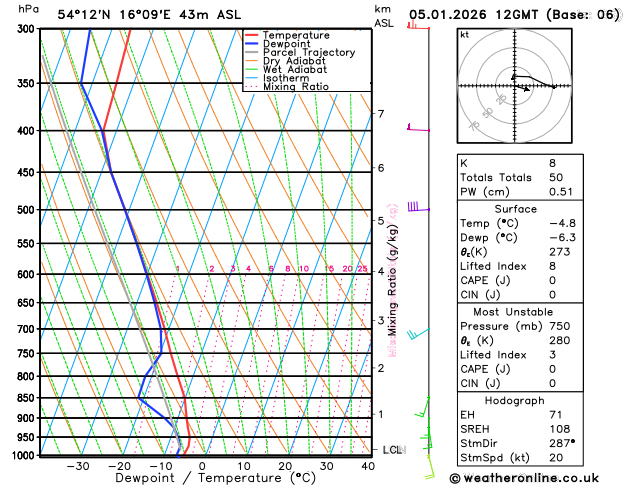Viewport: 629px width, 486px height.
Task: Click the hodograph storm motion arrowhead
Action: pyautogui.click(x=527, y=89)
